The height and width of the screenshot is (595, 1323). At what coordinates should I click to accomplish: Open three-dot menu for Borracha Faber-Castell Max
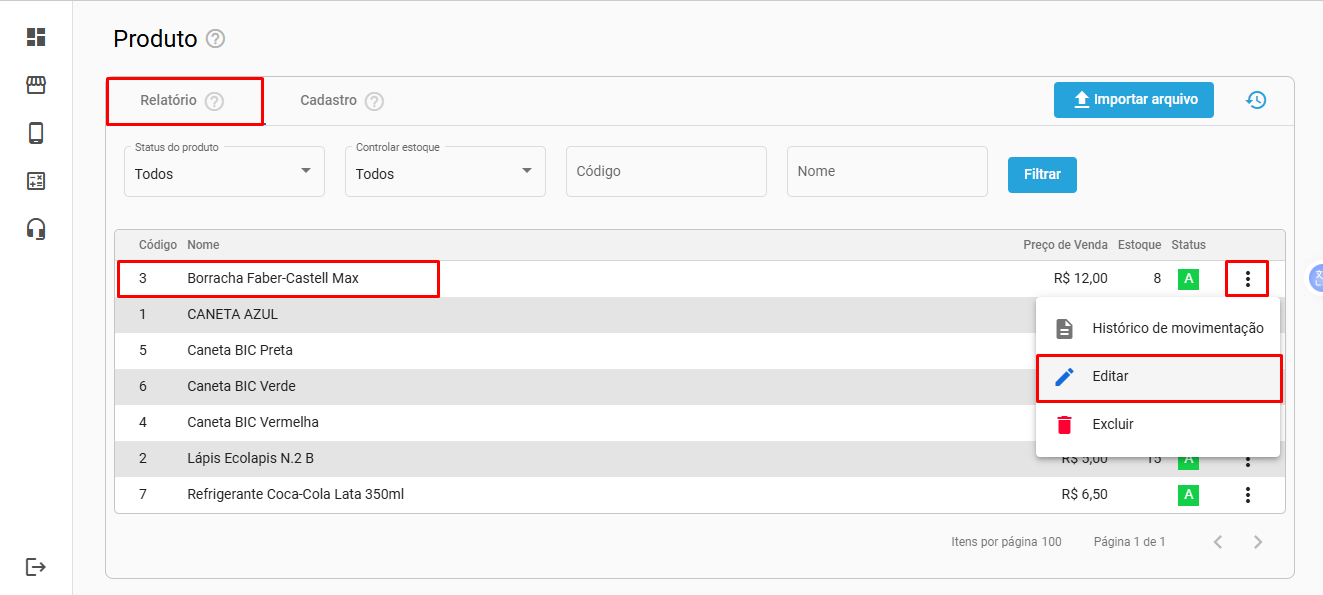pyautogui.click(x=1247, y=279)
